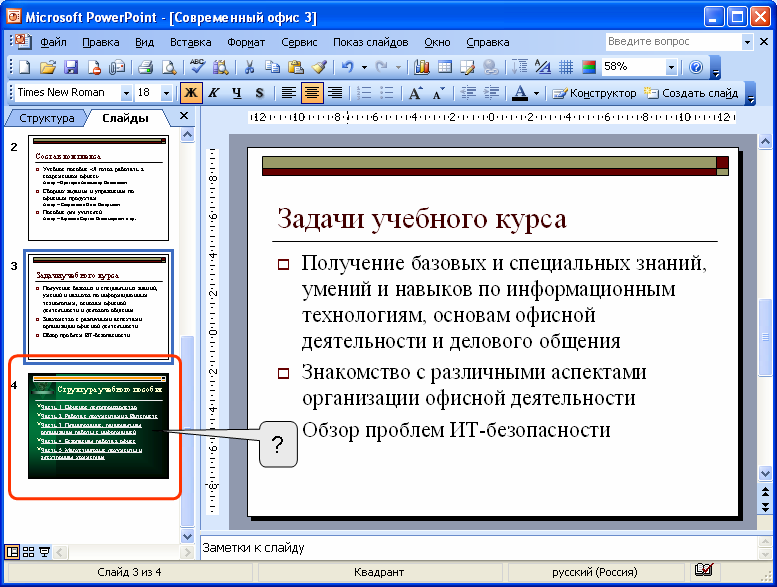This screenshot has height=587, width=777.
Task: Toggle bold formatting (Ж)
Action: click(191, 93)
